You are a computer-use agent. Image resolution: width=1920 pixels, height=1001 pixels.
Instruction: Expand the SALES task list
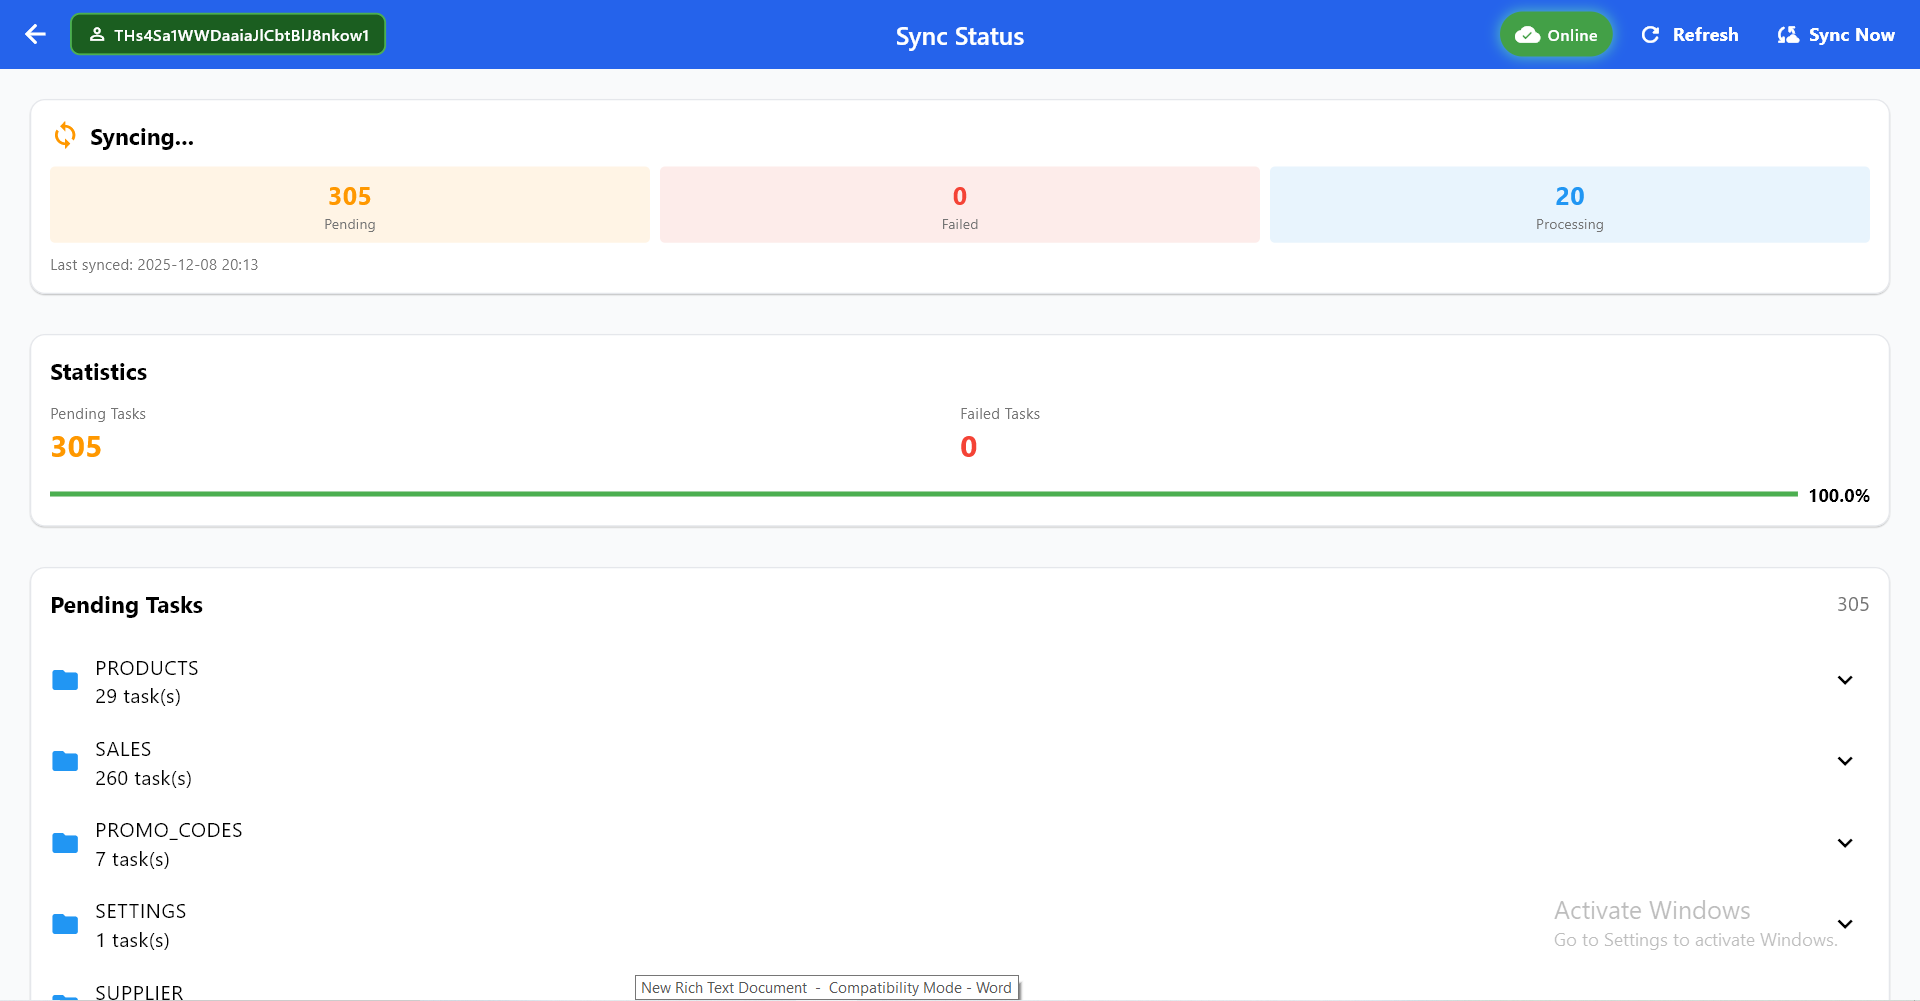(1845, 761)
